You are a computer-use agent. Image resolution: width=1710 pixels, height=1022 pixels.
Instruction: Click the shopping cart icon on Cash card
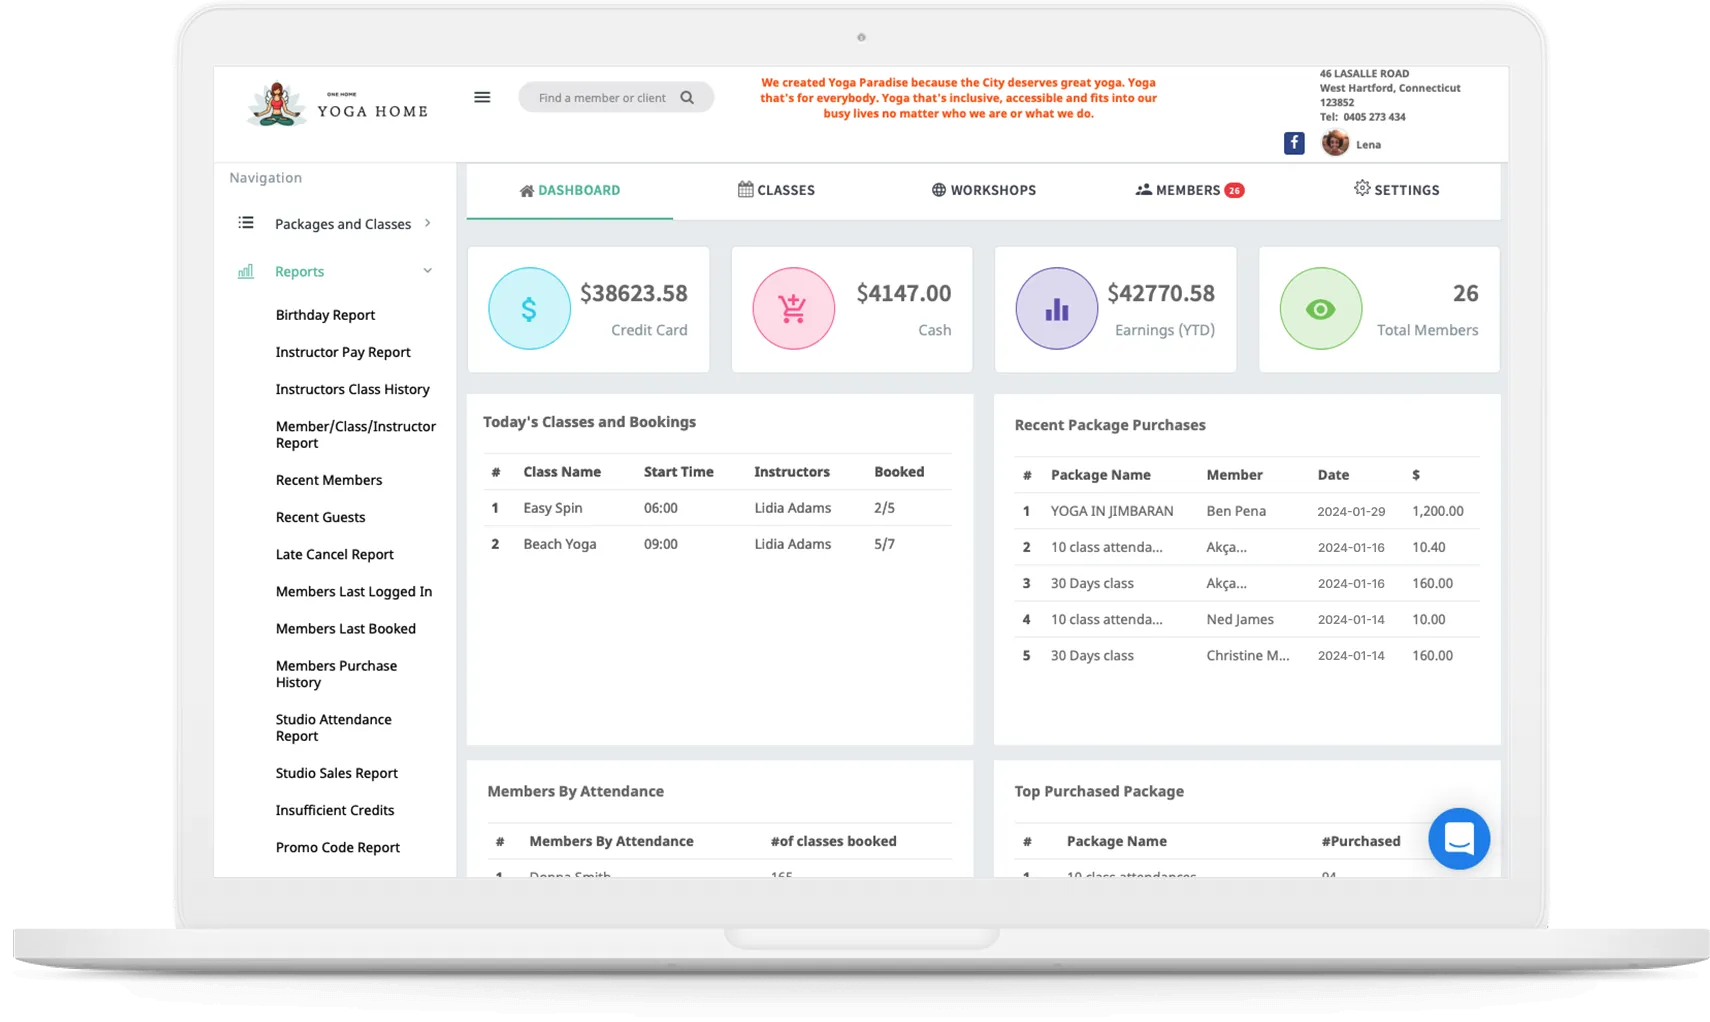tap(793, 309)
